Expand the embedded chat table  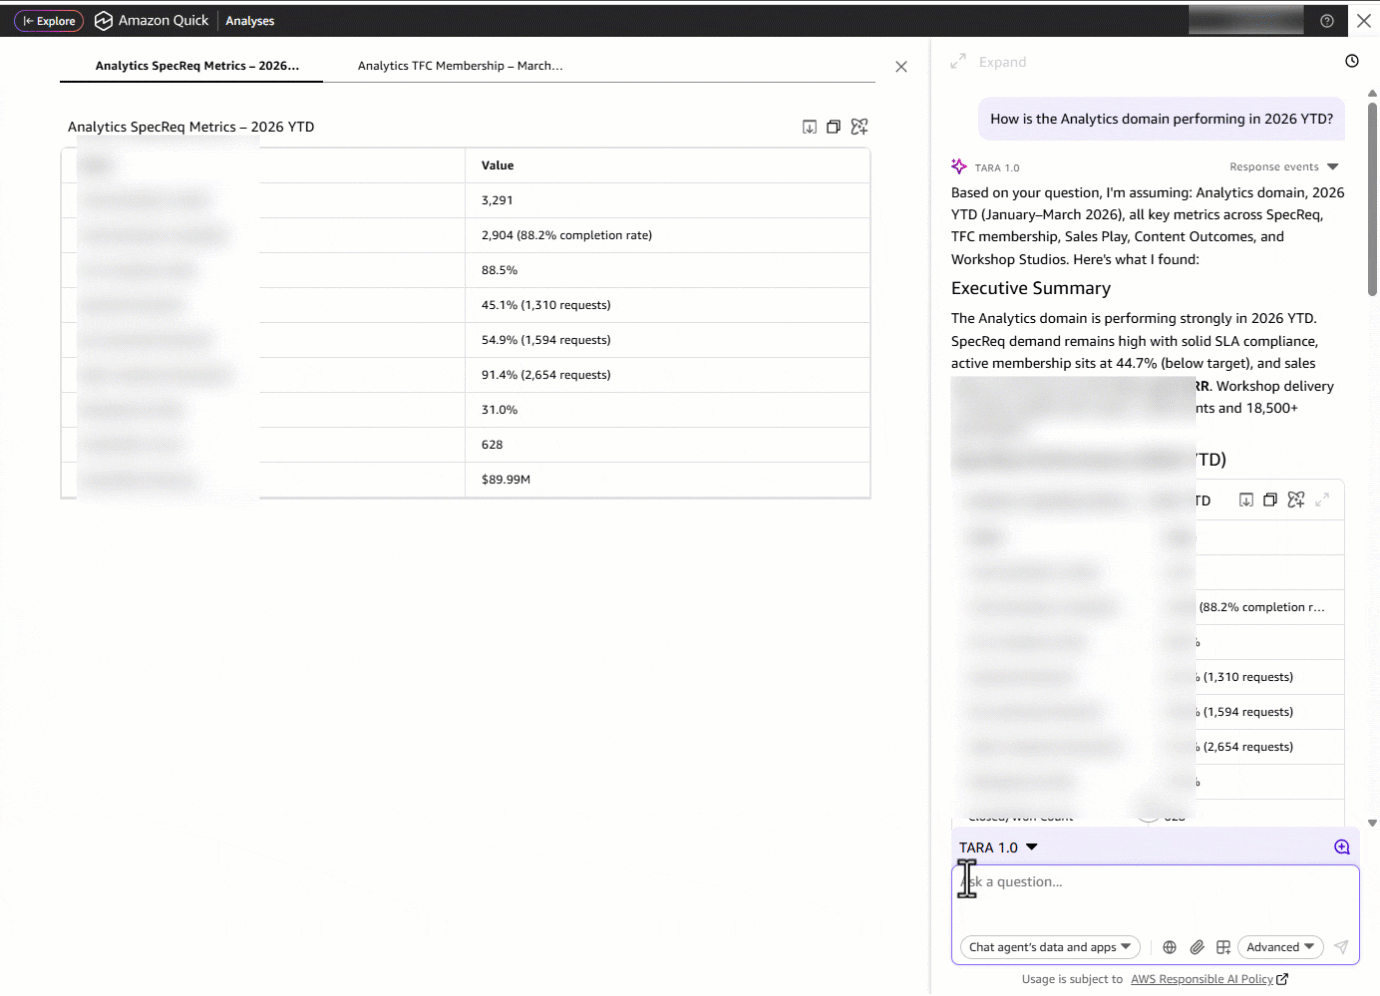tap(1322, 500)
